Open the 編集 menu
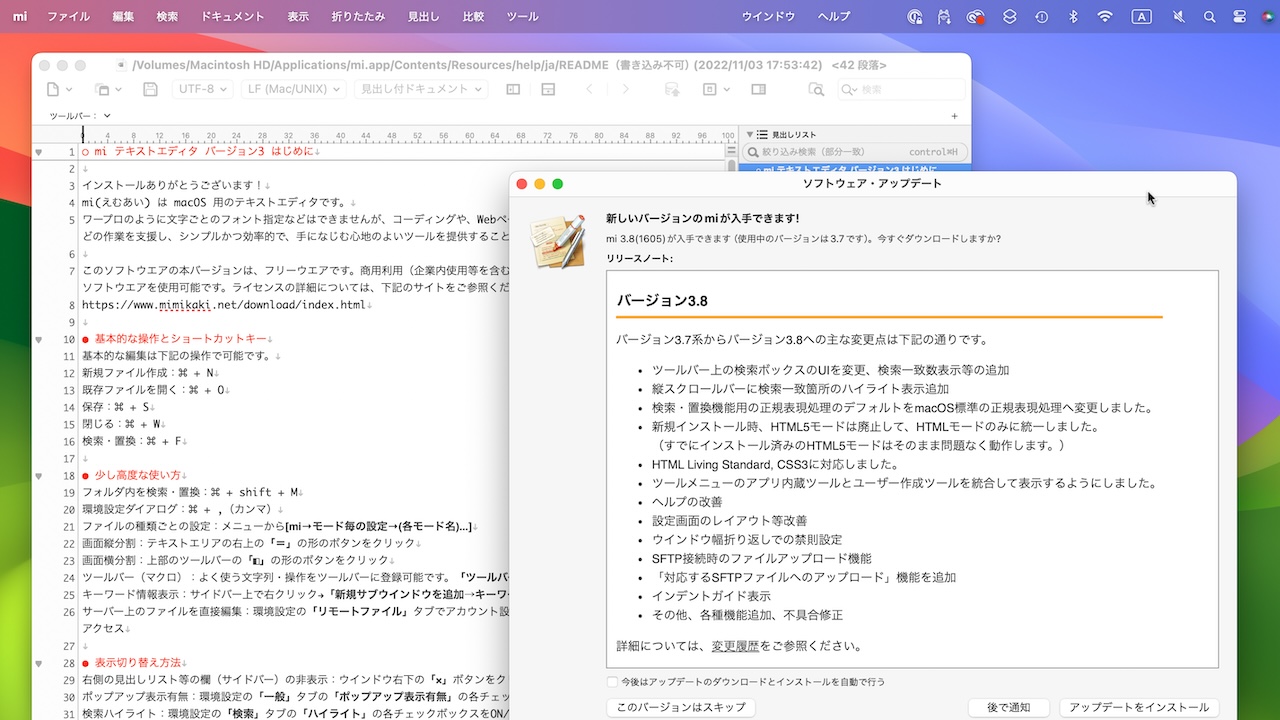The width and height of the screenshot is (1280, 720). [x=124, y=16]
